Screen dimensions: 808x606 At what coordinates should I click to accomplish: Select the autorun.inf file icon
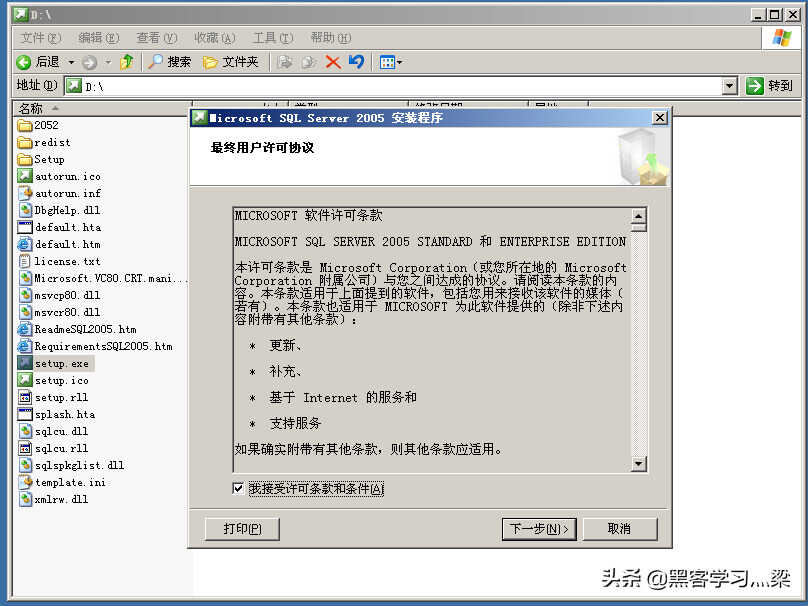25,193
